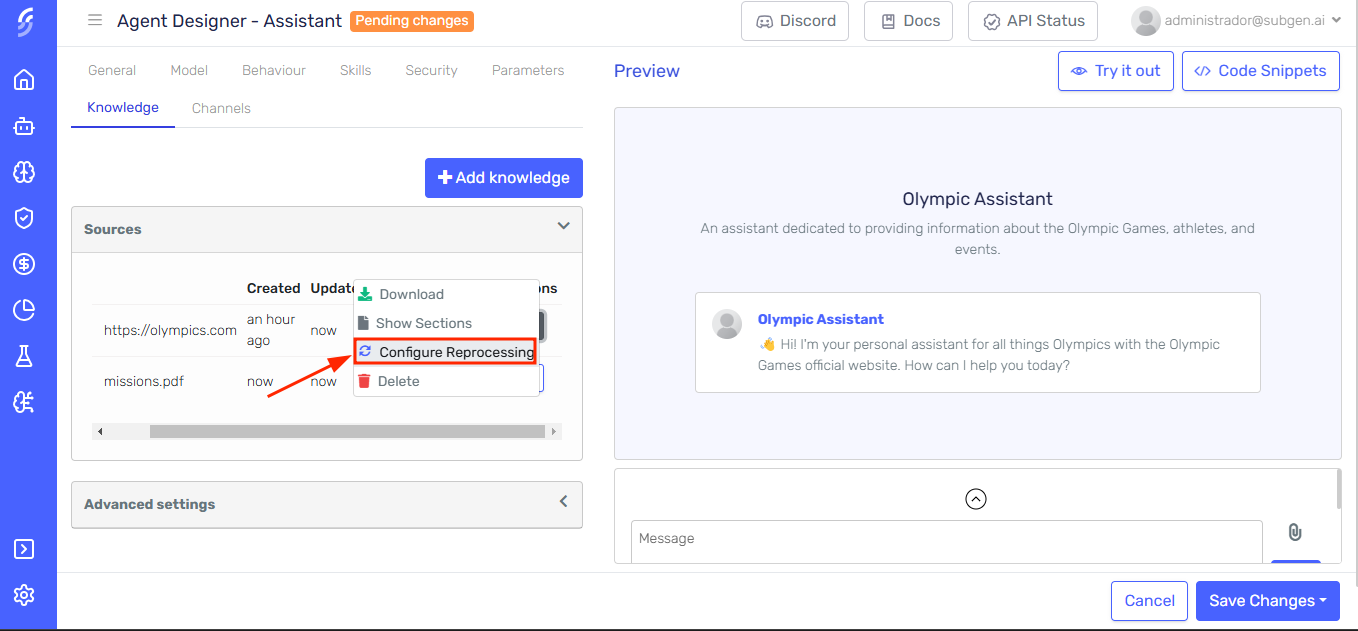
Task: Open the administrador@subgen.ai account dropdown
Action: [1252, 20]
